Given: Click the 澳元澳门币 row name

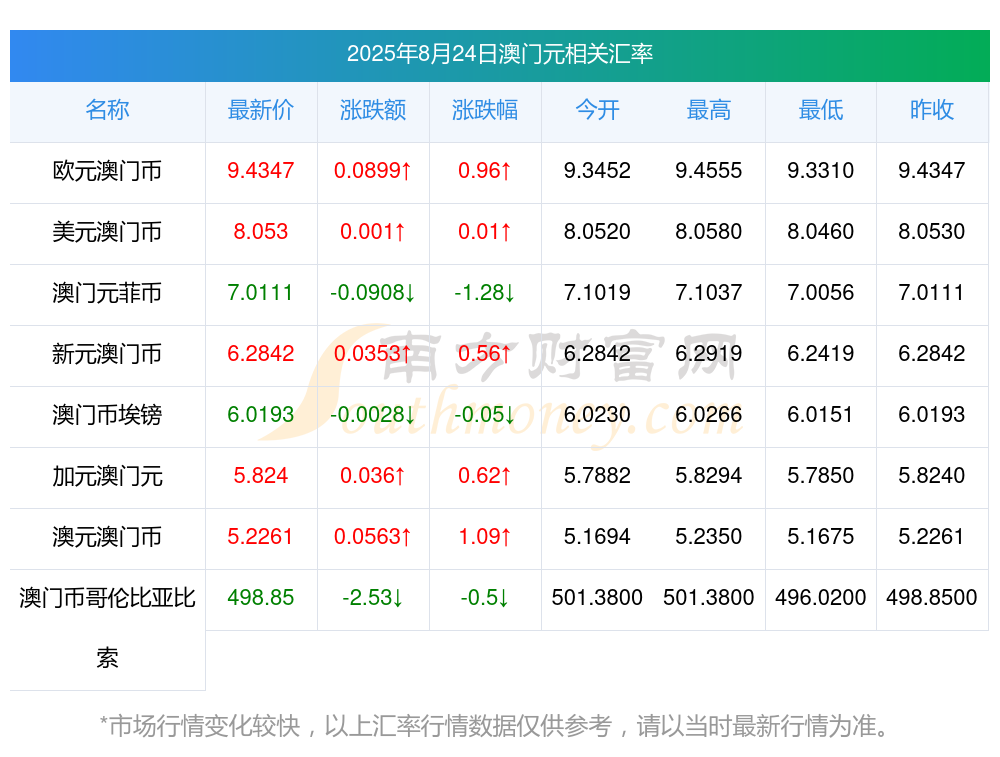Looking at the screenshot, I should 107,536.
